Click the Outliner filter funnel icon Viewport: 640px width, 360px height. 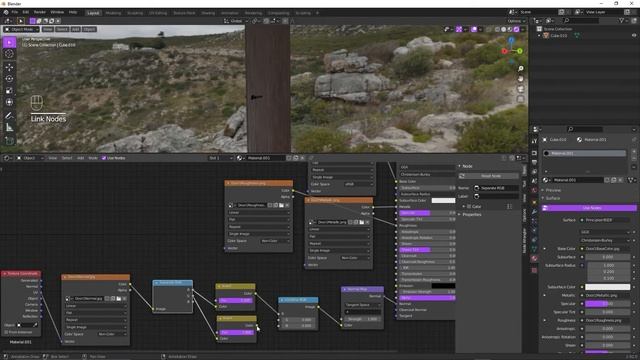tap(622, 20)
